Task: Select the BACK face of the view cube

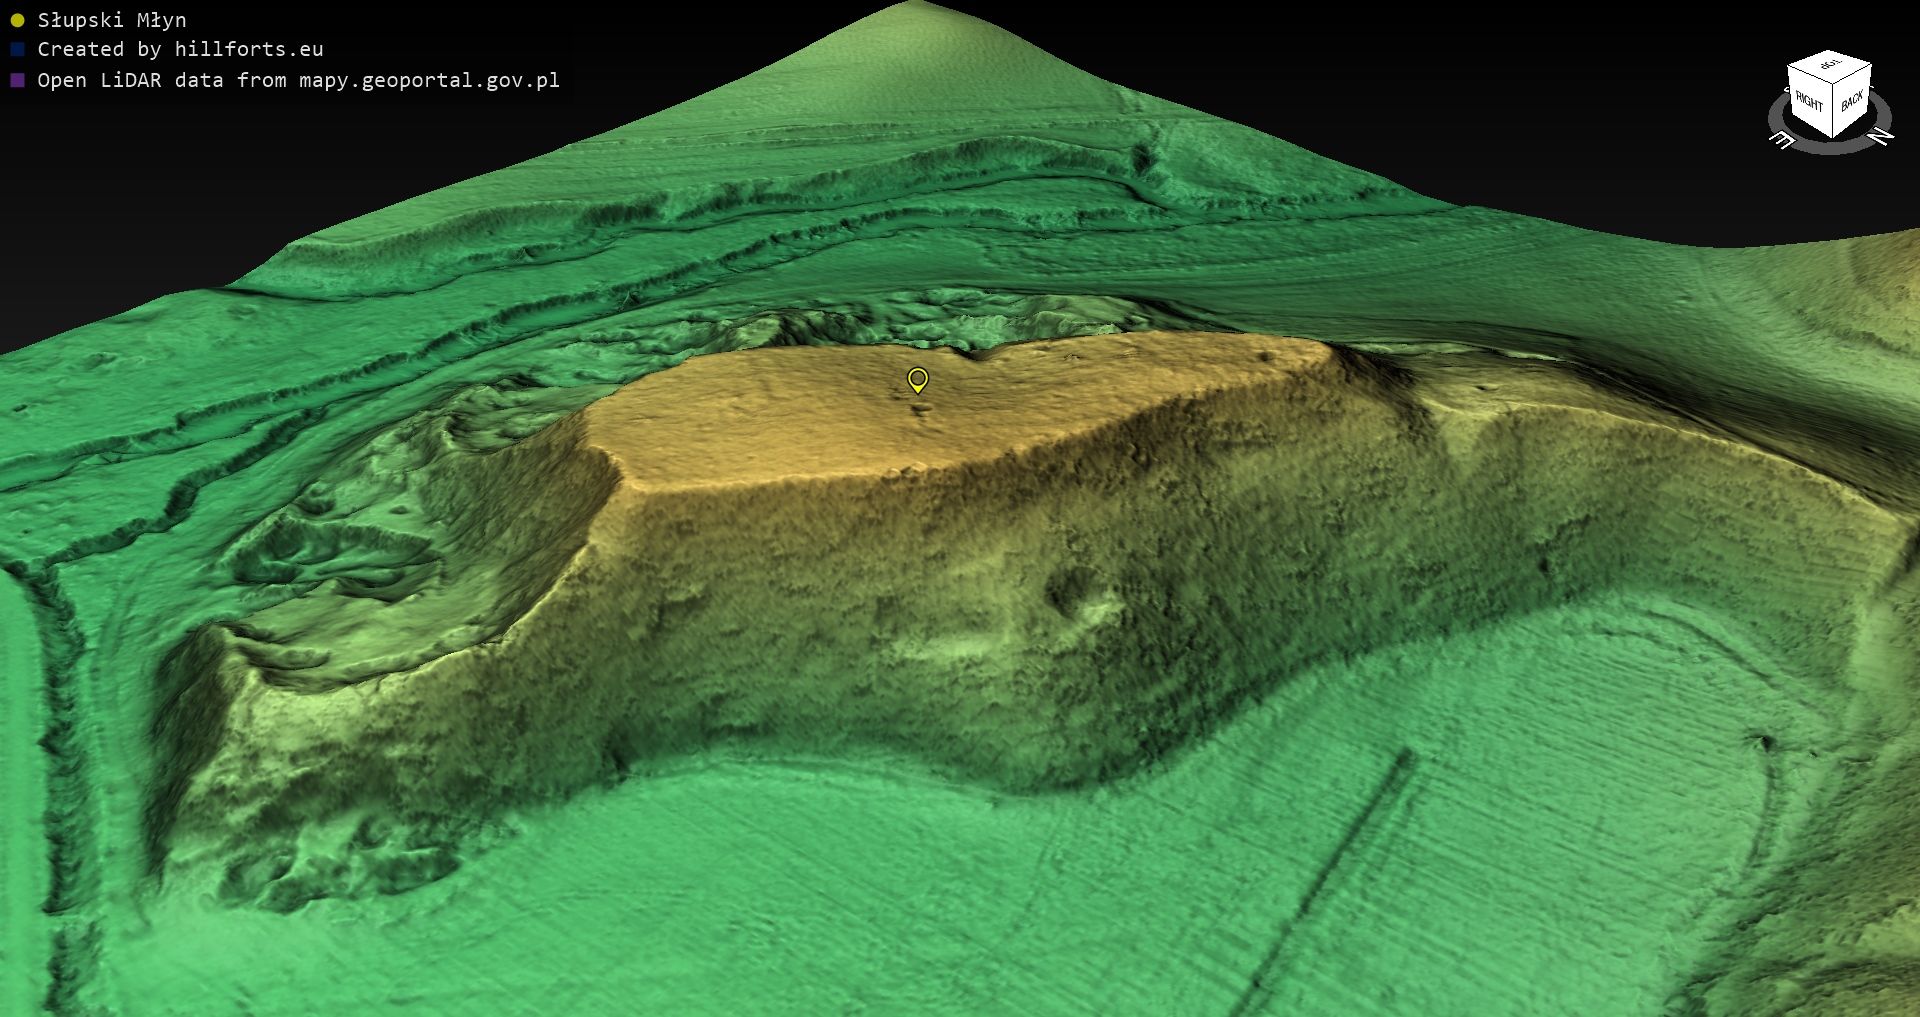Action: point(1852,100)
